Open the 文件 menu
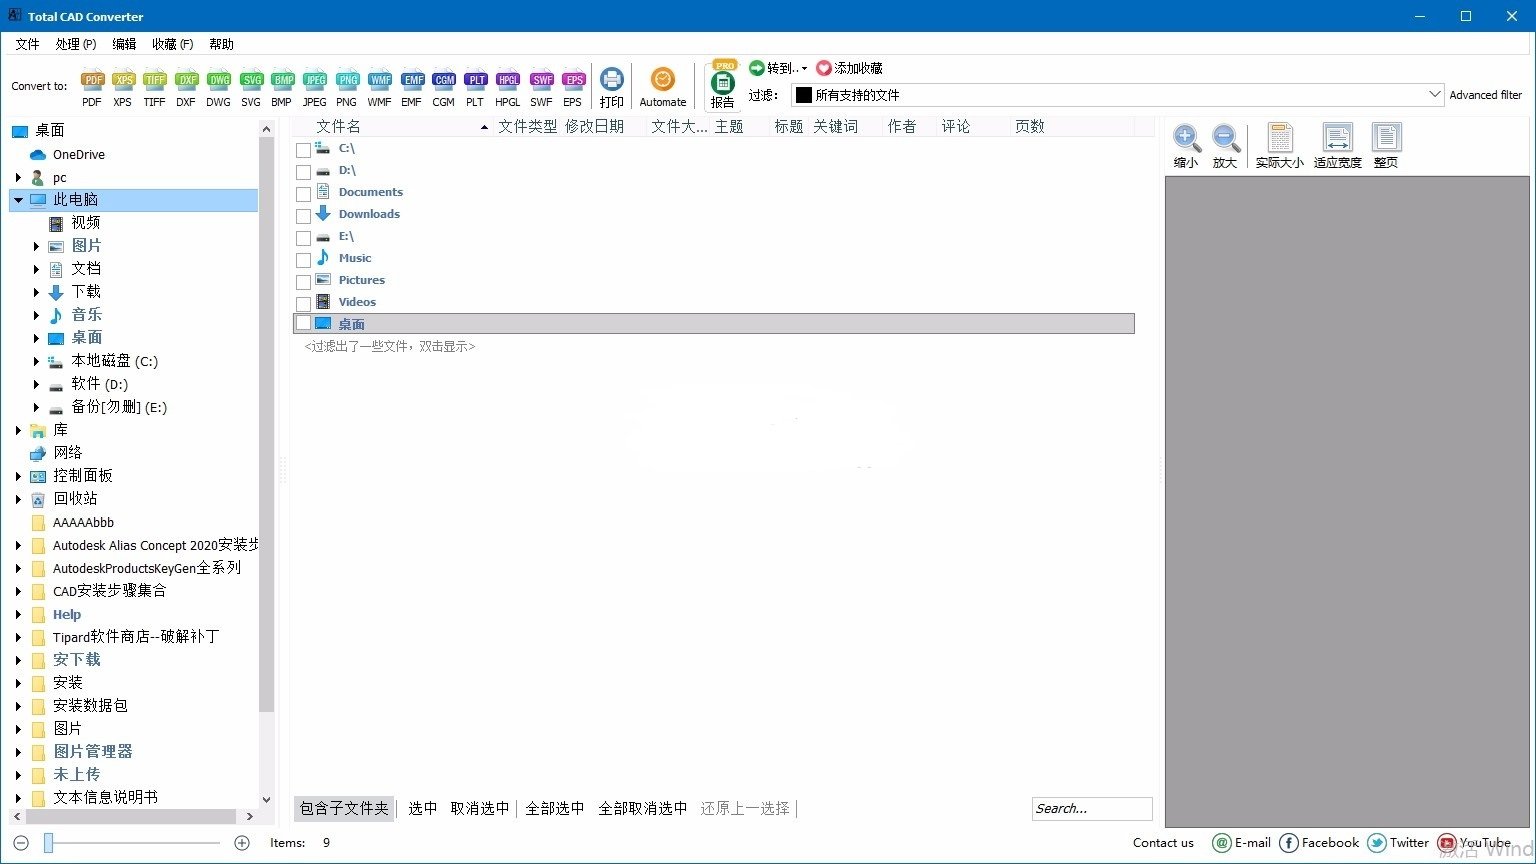 click(x=27, y=44)
